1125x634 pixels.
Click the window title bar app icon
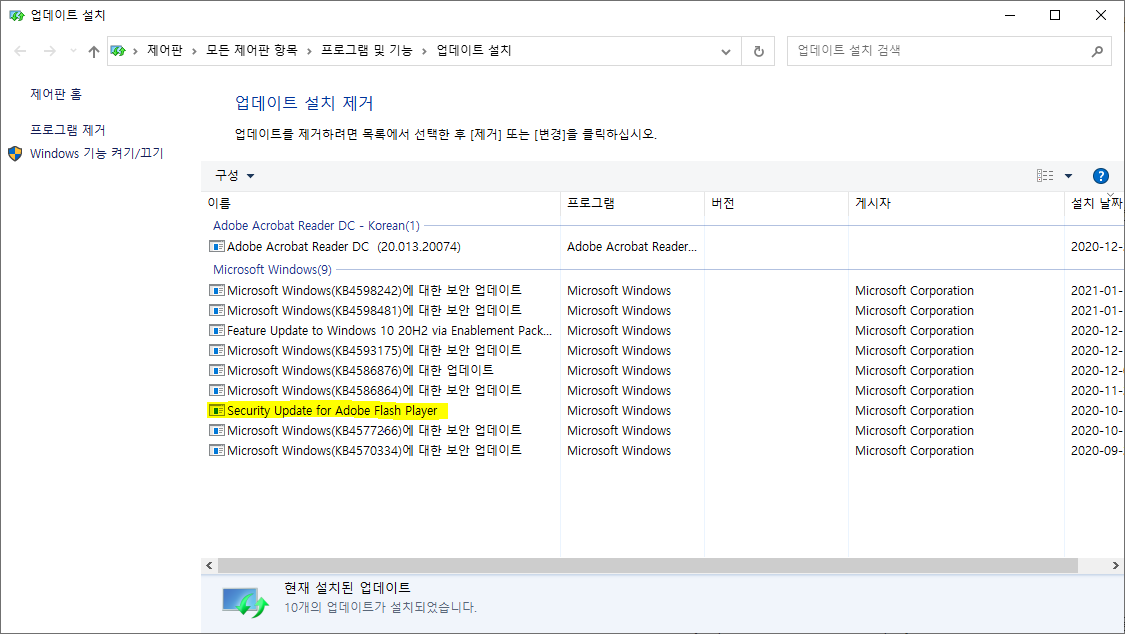click(x=17, y=15)
